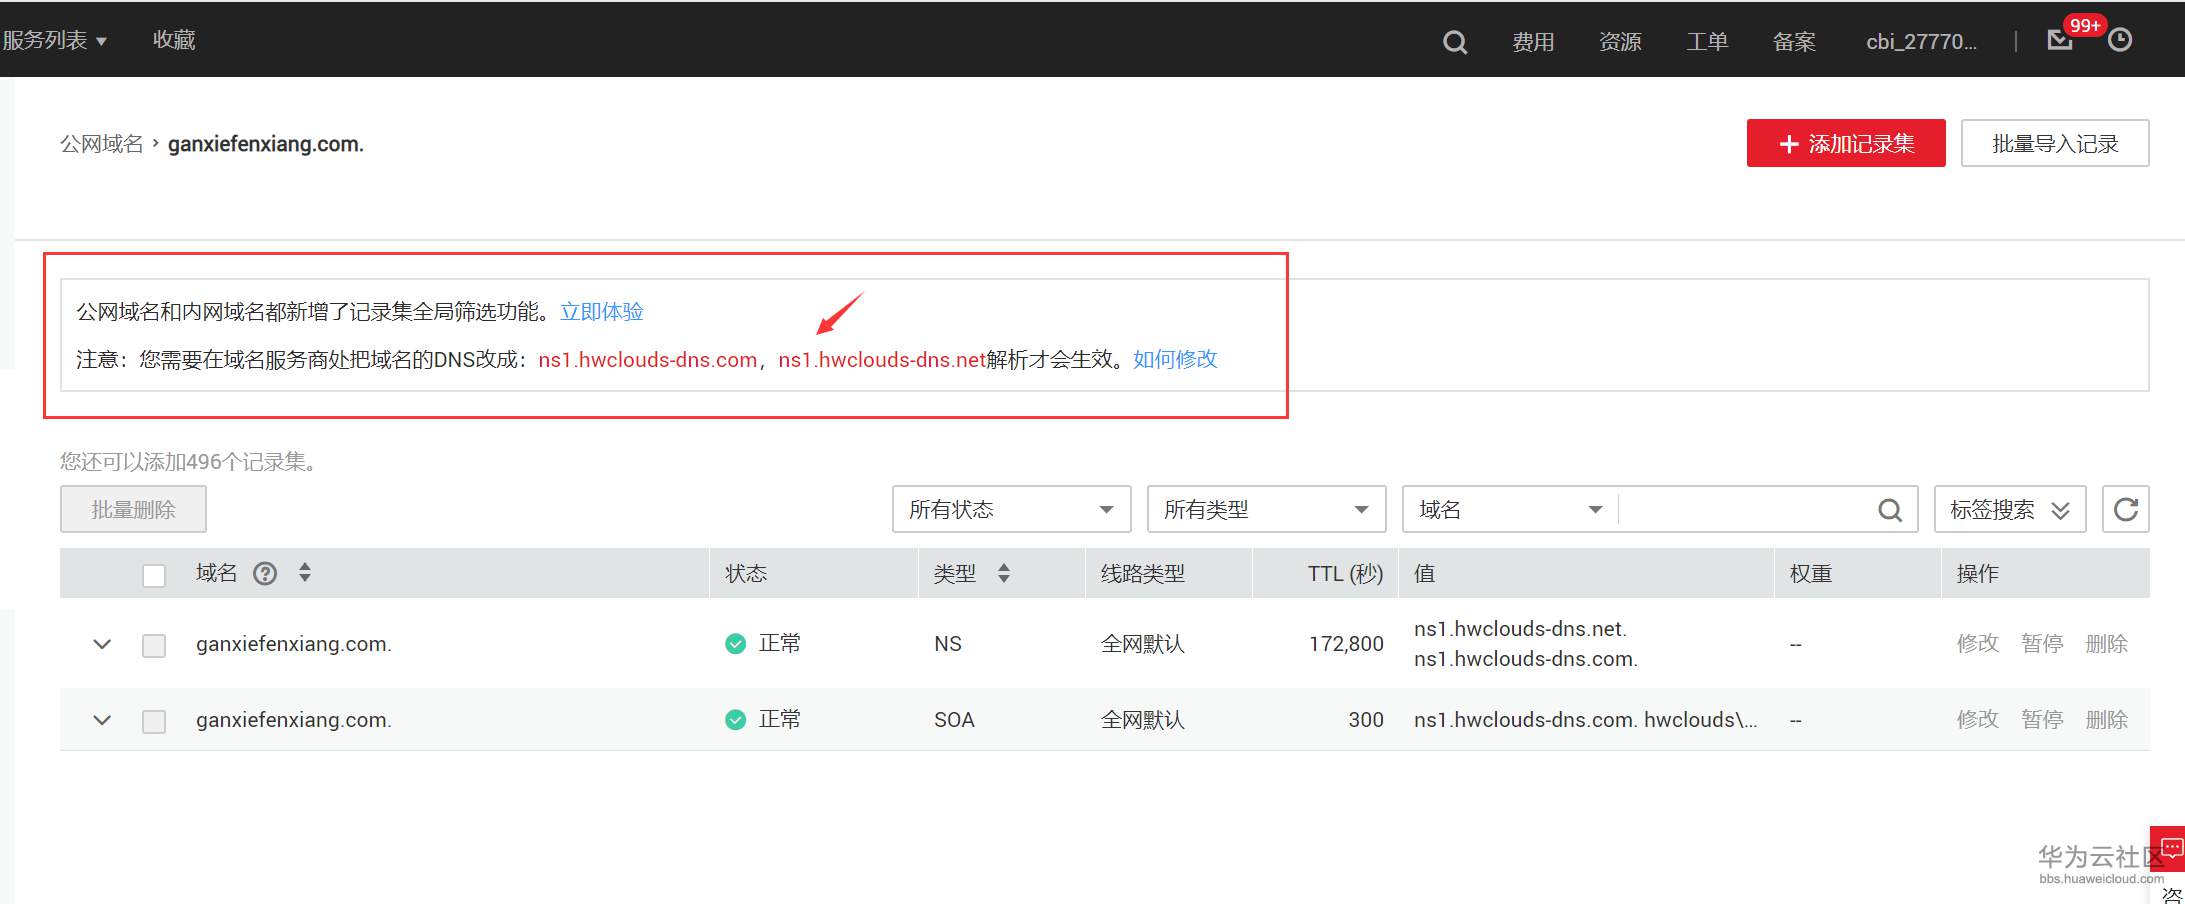
Task: Click the 线路类型 column header
Action: pos(1142,574)
